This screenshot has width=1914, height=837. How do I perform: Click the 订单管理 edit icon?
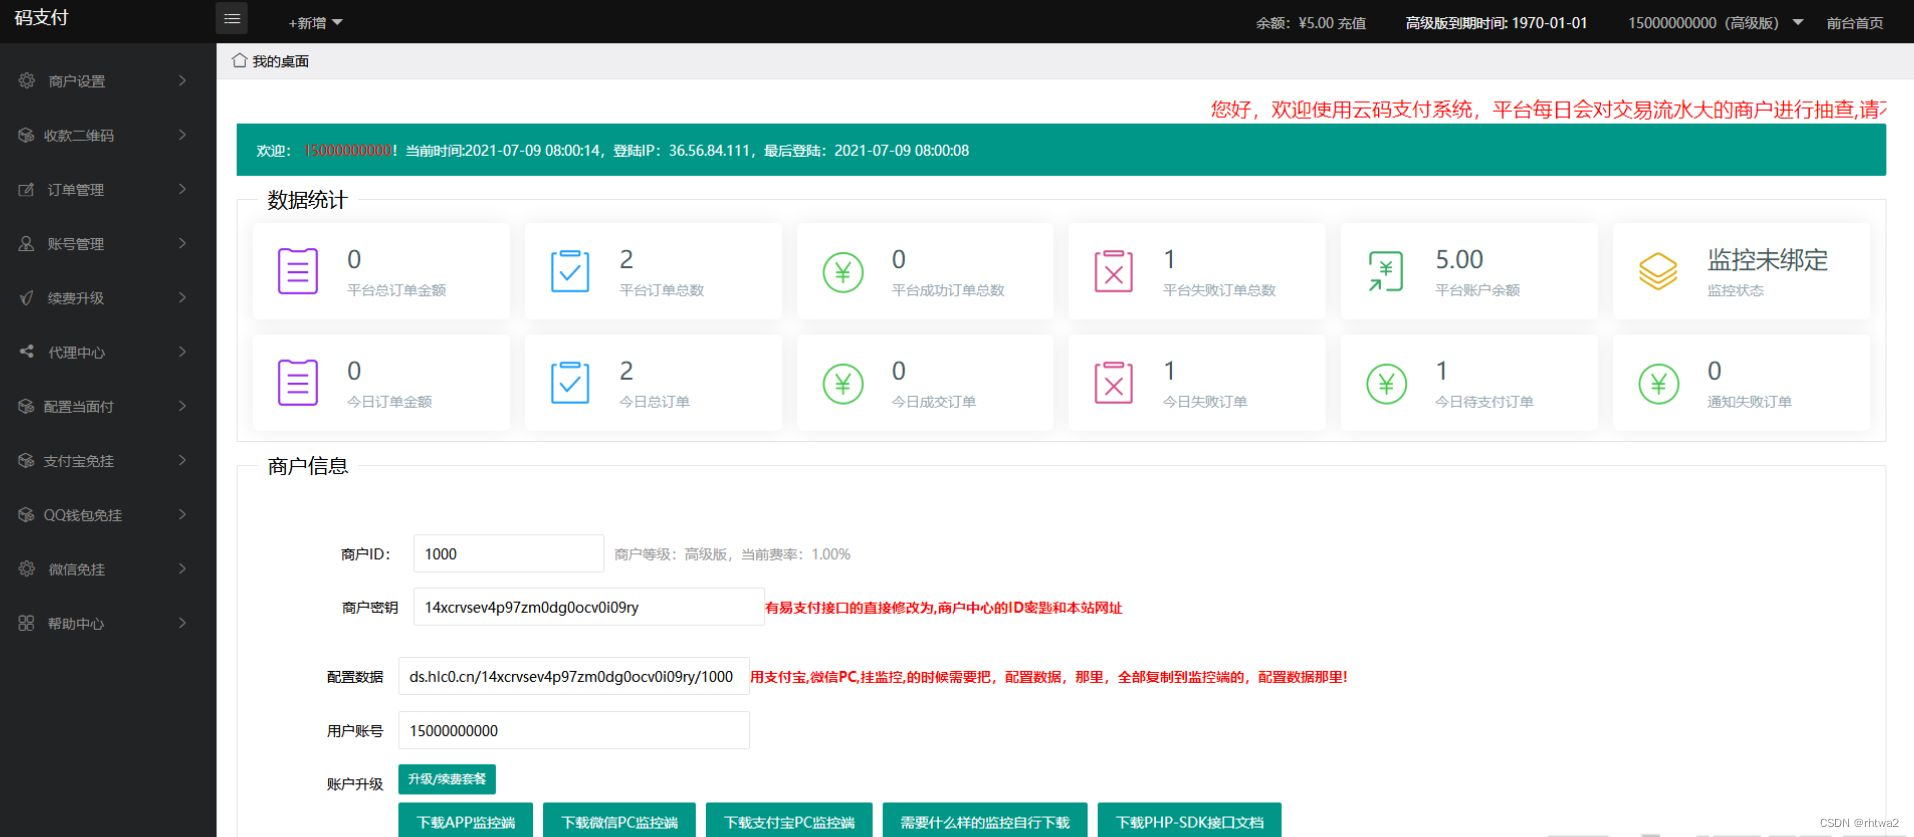point(26,189)
